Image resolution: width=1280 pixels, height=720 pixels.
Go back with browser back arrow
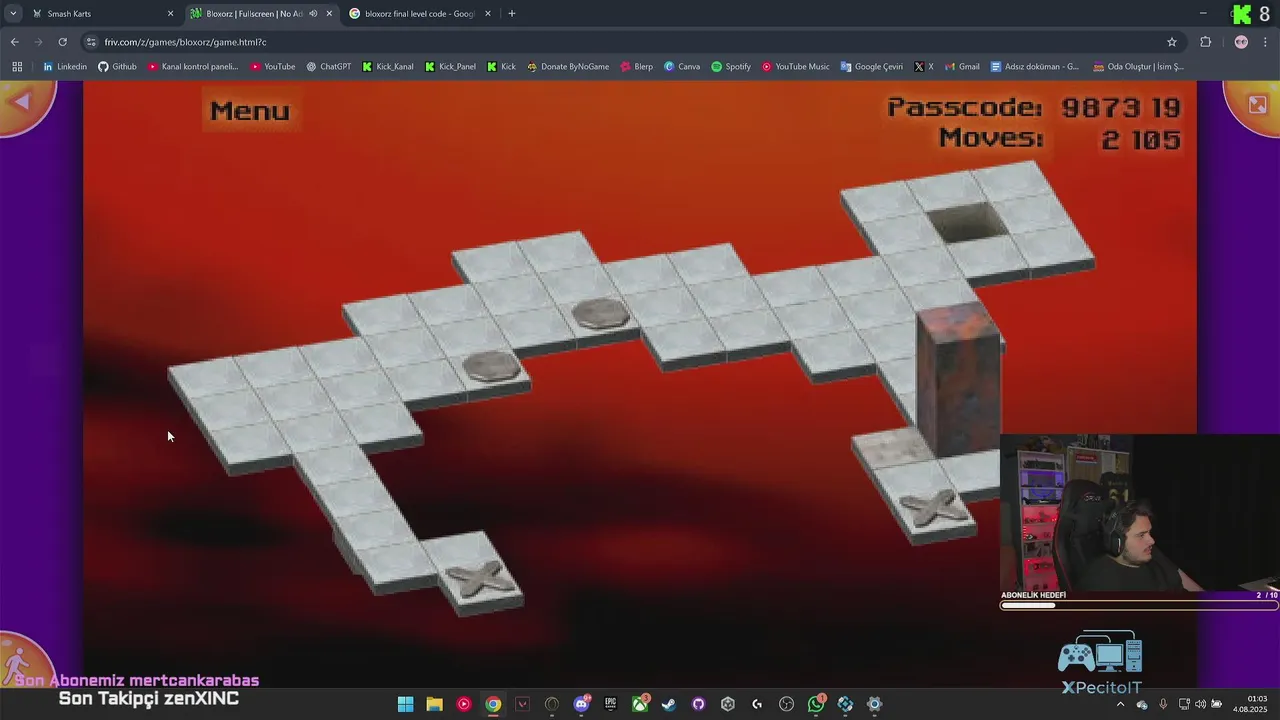[14, 42]
